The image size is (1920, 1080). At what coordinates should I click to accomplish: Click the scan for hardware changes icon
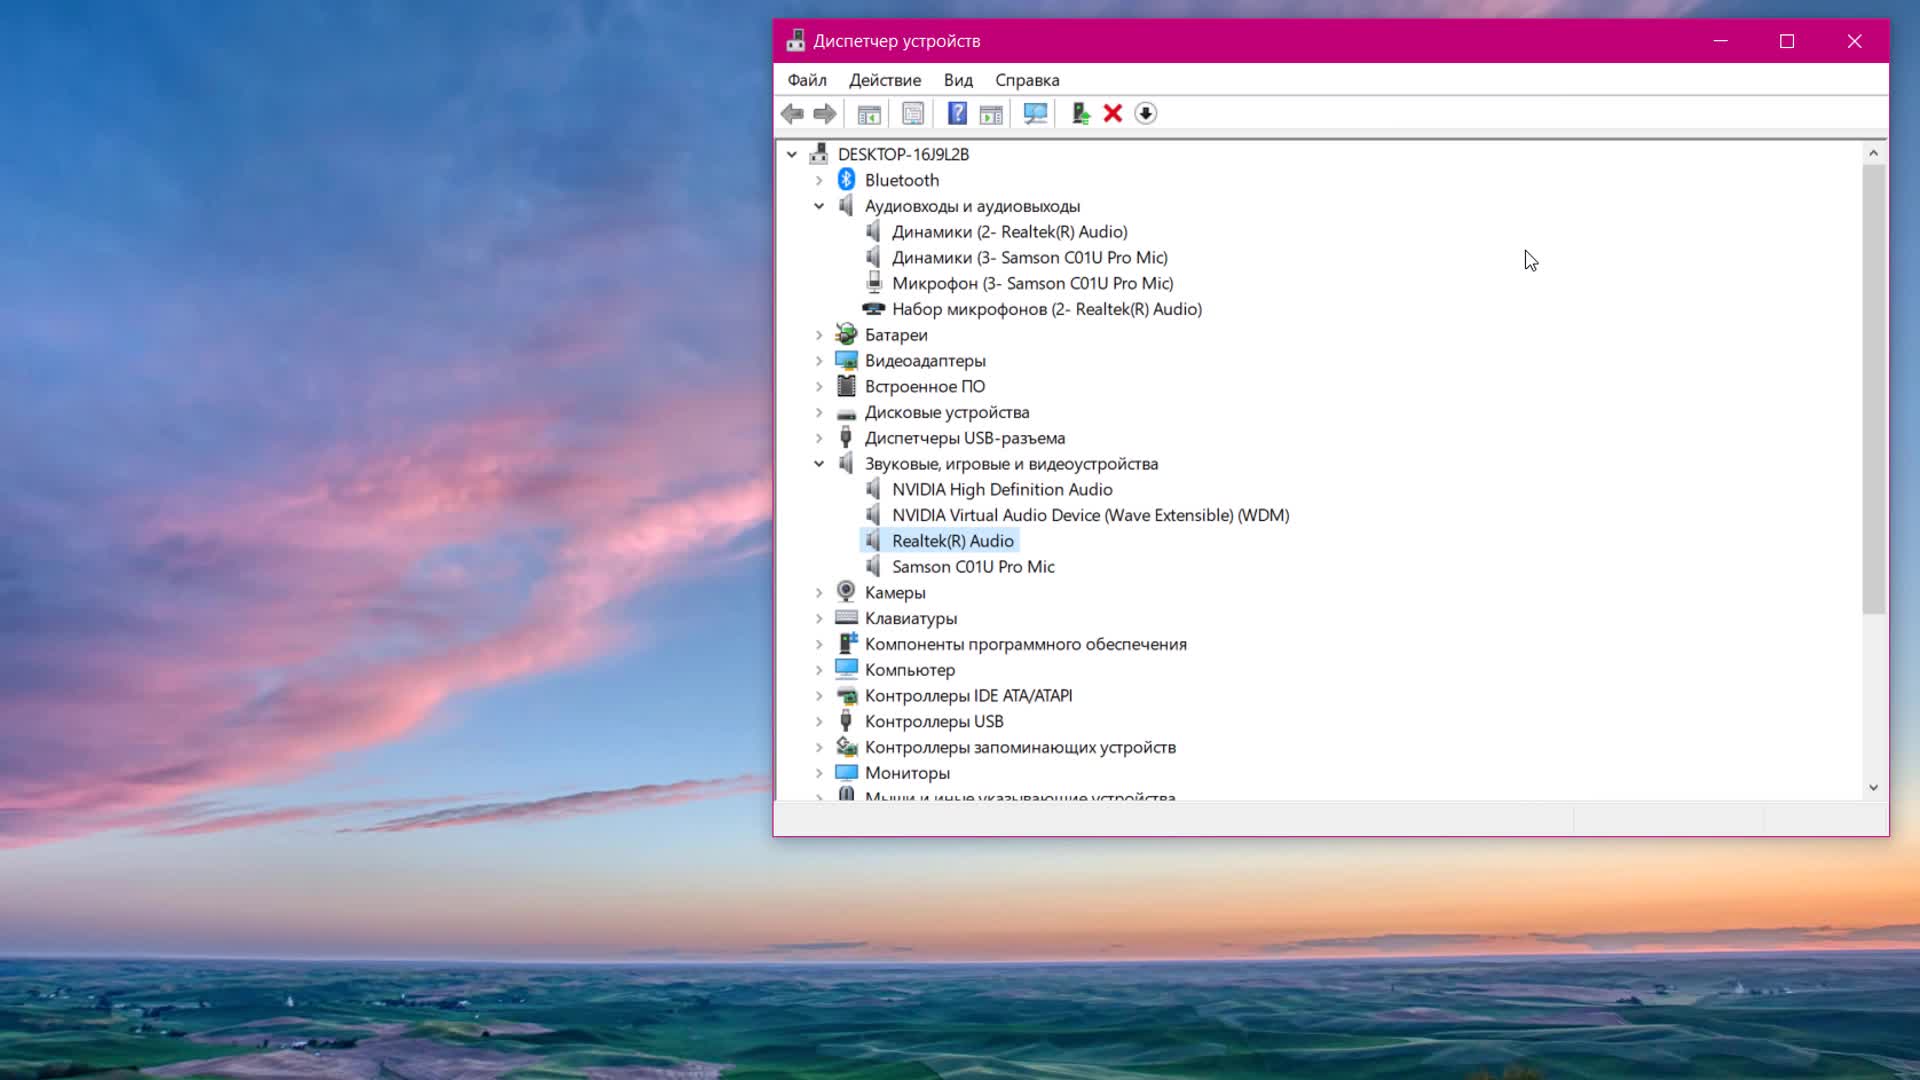1035,113
